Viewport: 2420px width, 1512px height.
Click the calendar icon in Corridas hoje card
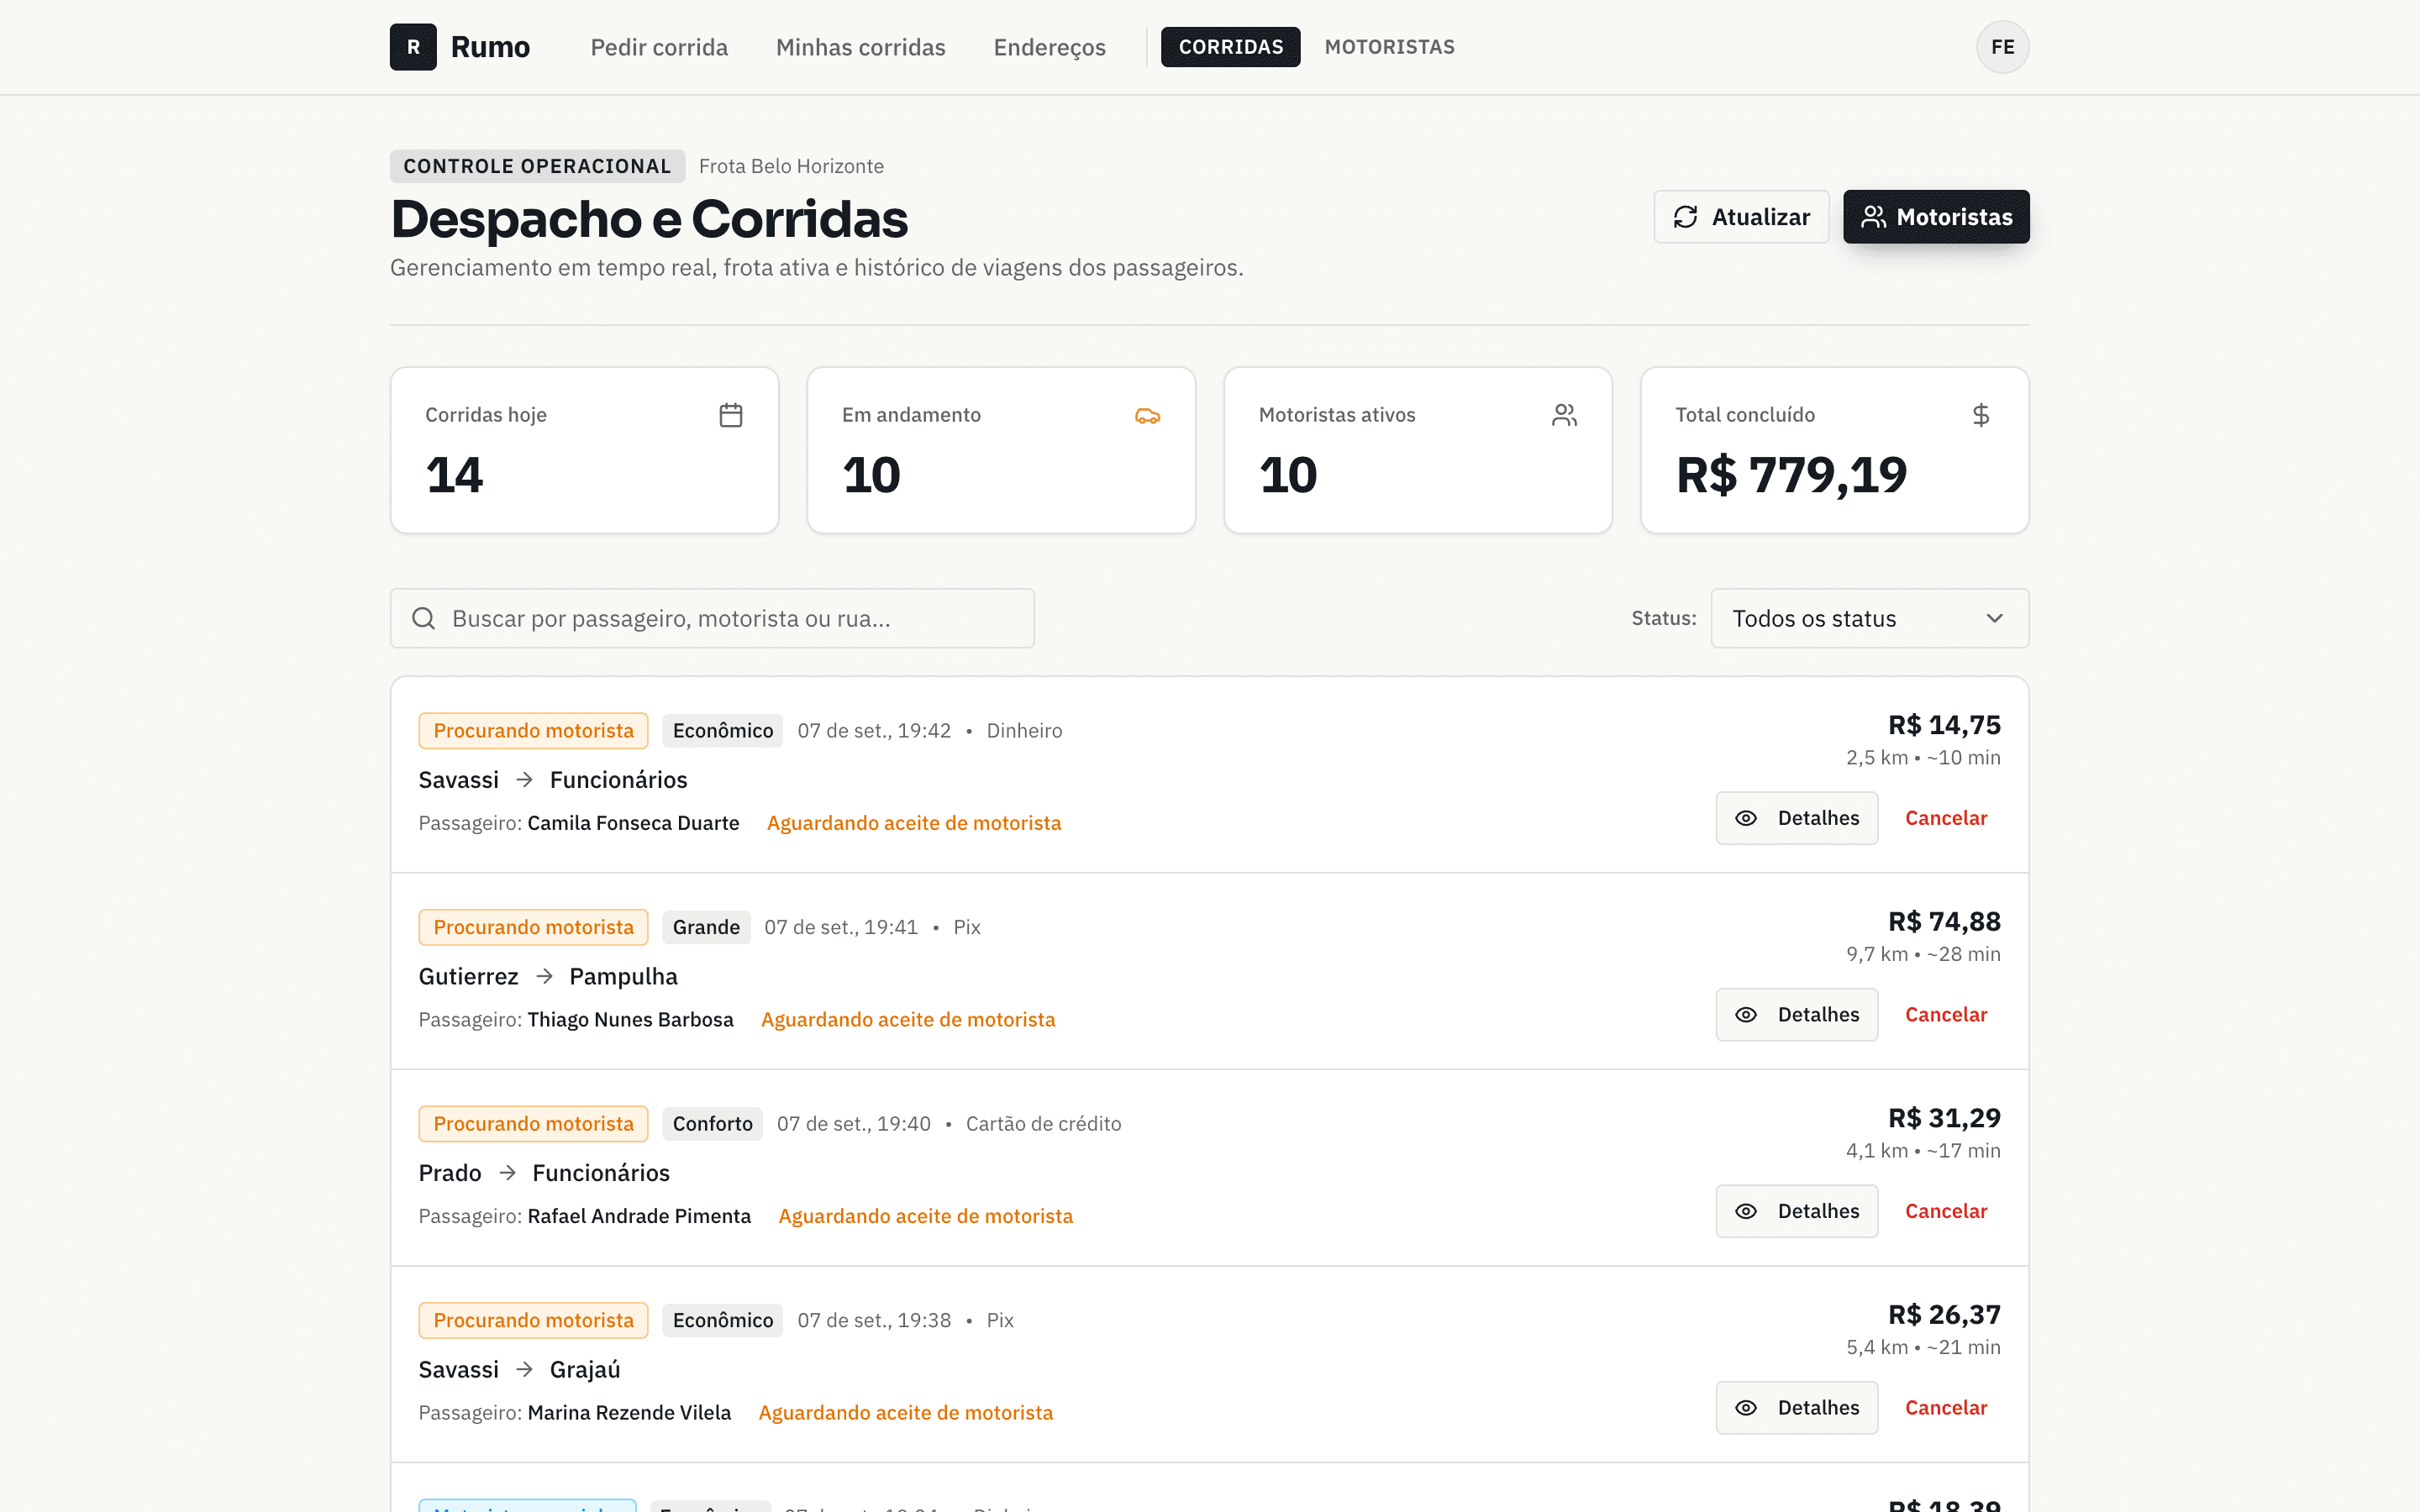point(731,415)
